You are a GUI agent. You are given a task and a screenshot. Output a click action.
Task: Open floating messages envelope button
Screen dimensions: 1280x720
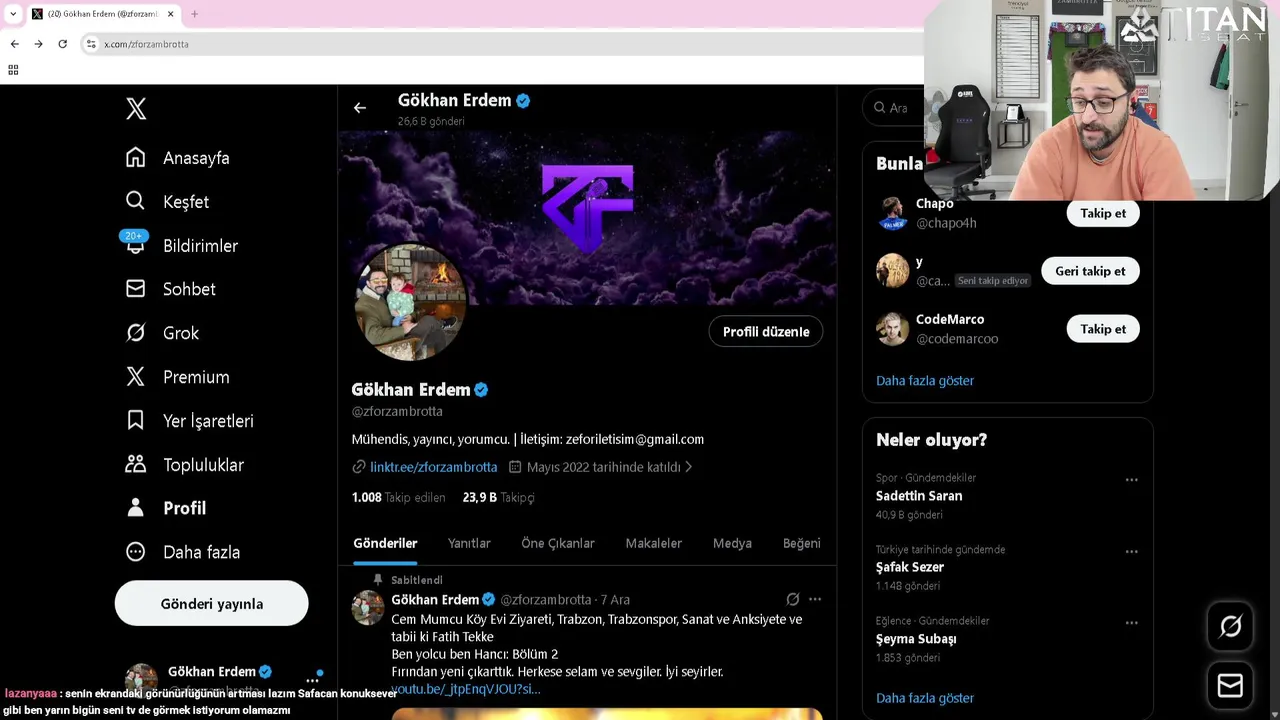pyautogui.click(x=1230, y=686)
